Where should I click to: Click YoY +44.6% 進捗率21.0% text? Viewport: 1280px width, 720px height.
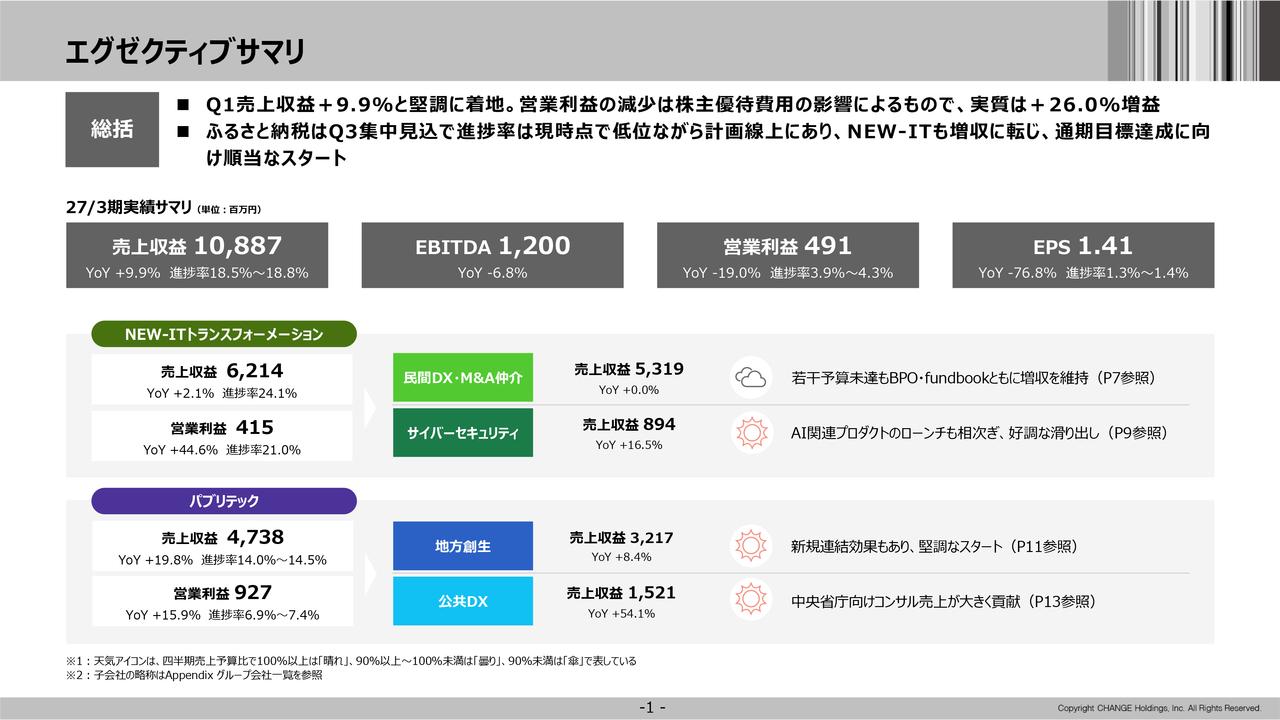pyautogui.click(x=222, y=450)
